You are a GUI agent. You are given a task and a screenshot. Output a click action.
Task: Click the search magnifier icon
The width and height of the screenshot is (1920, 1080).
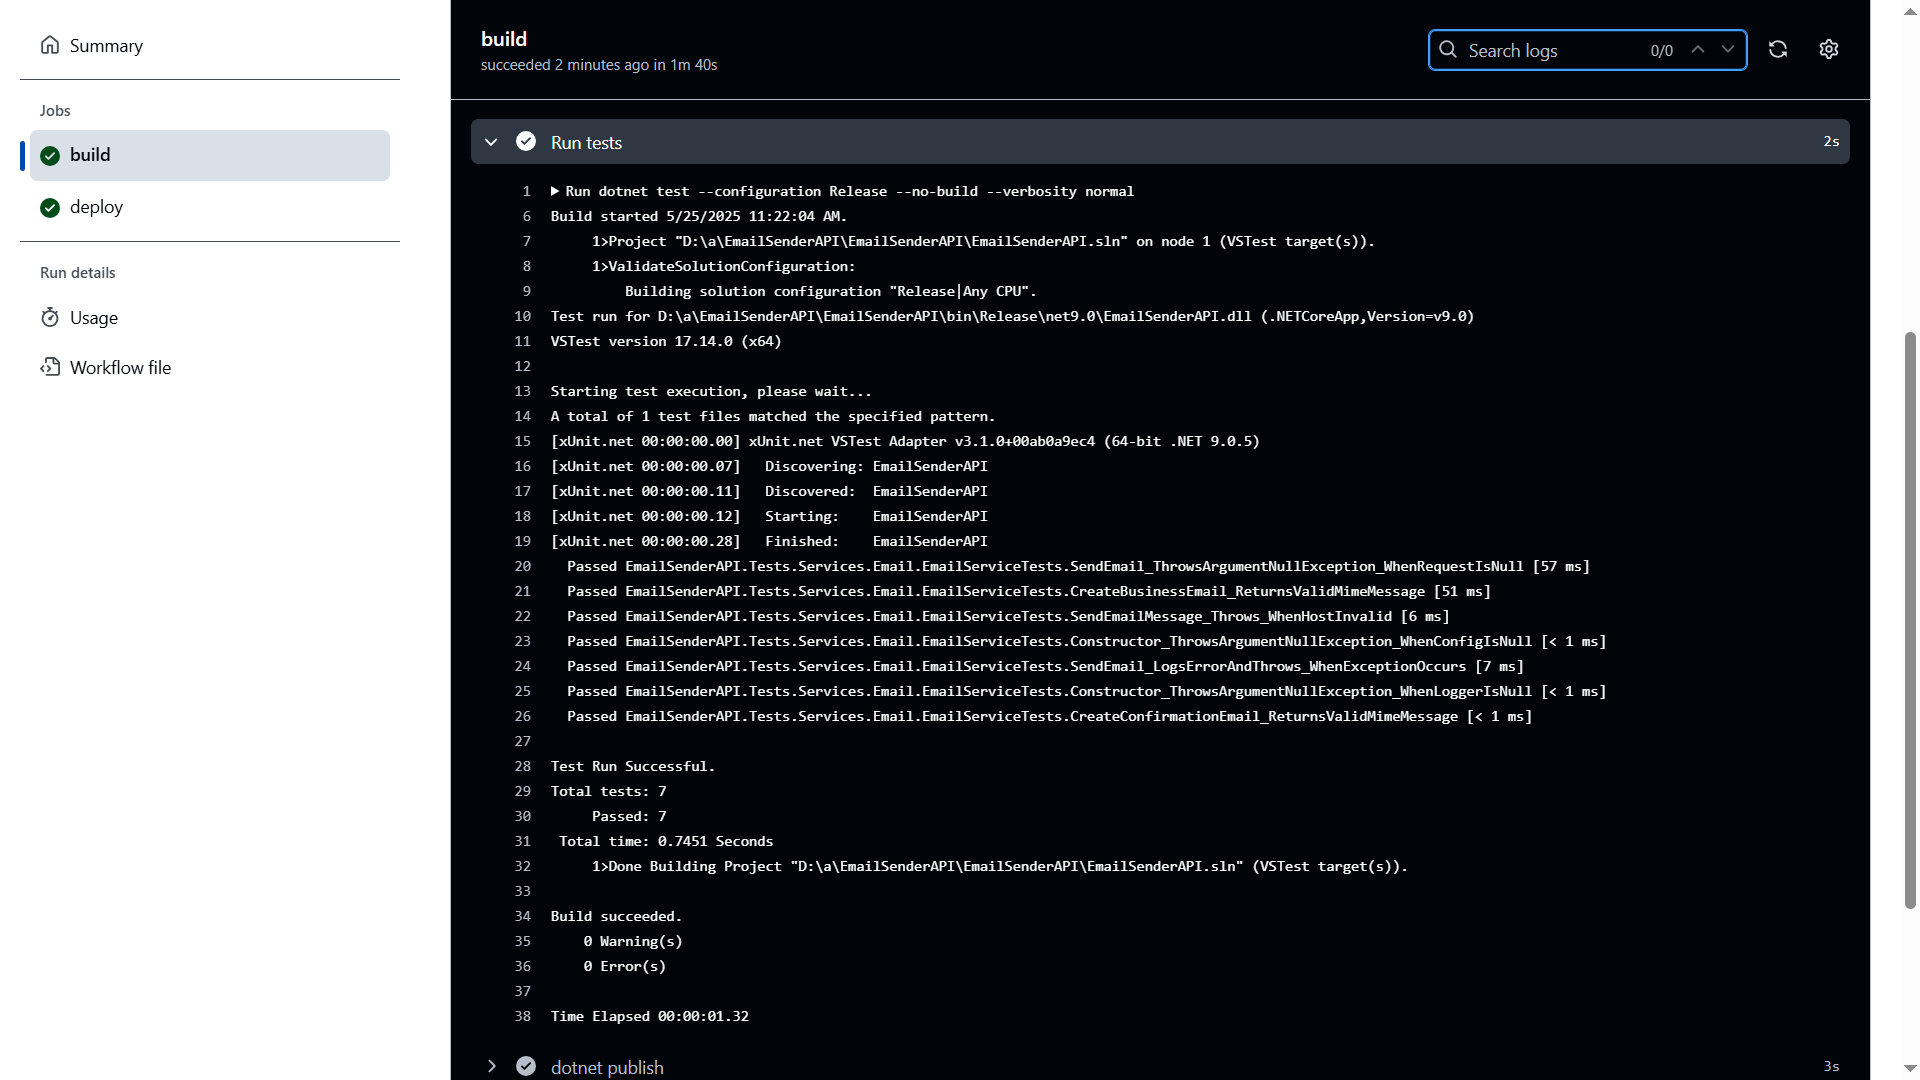coord(1447,49)
